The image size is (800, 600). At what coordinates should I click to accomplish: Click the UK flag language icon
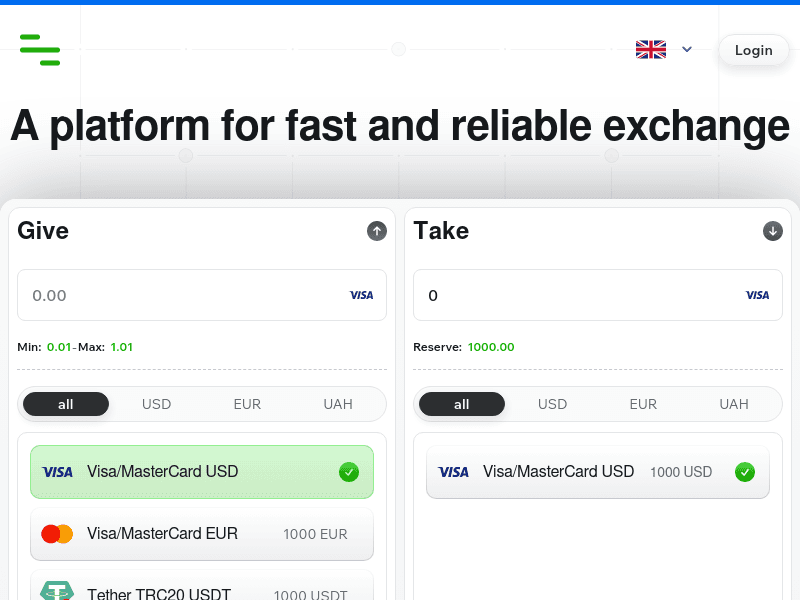coord(651,49)
